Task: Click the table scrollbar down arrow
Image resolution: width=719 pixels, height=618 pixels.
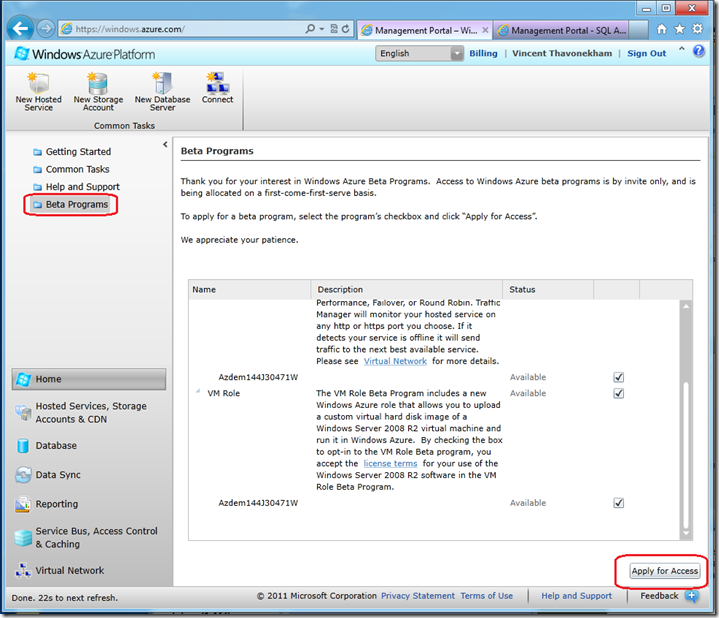Action: tap(686, 533)
